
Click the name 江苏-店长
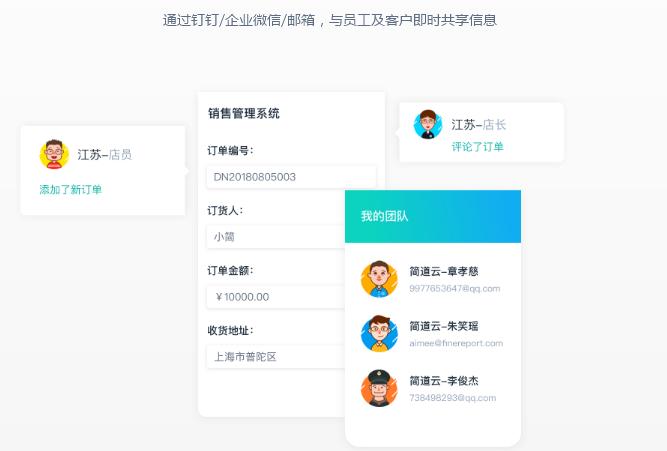pyautogui.click(x=478, y=125)
